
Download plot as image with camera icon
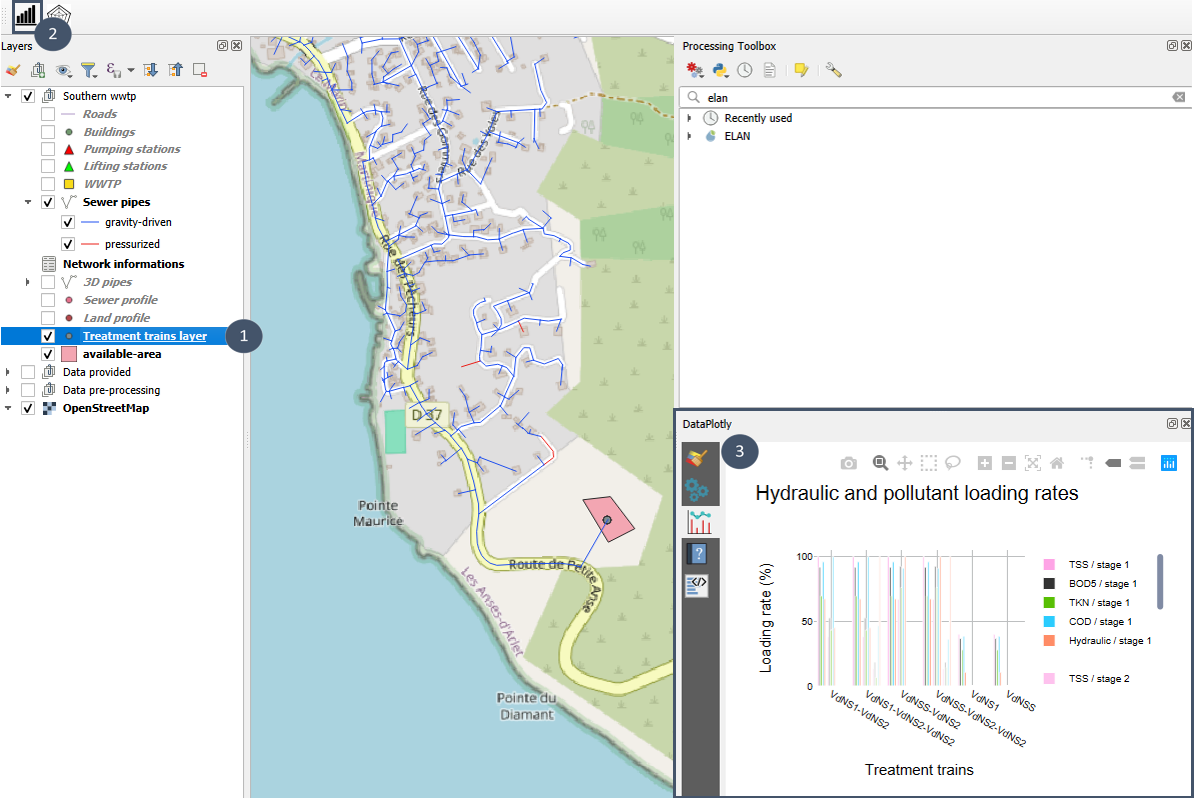(848, 463)
